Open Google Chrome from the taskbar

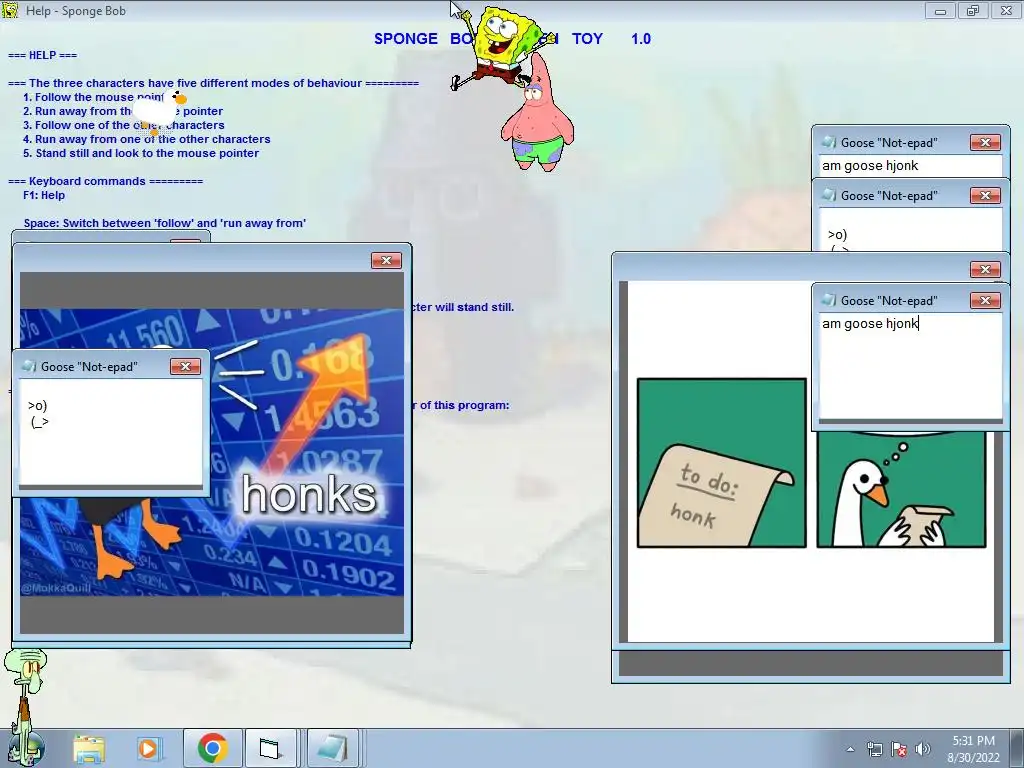[x=212, y=748]
